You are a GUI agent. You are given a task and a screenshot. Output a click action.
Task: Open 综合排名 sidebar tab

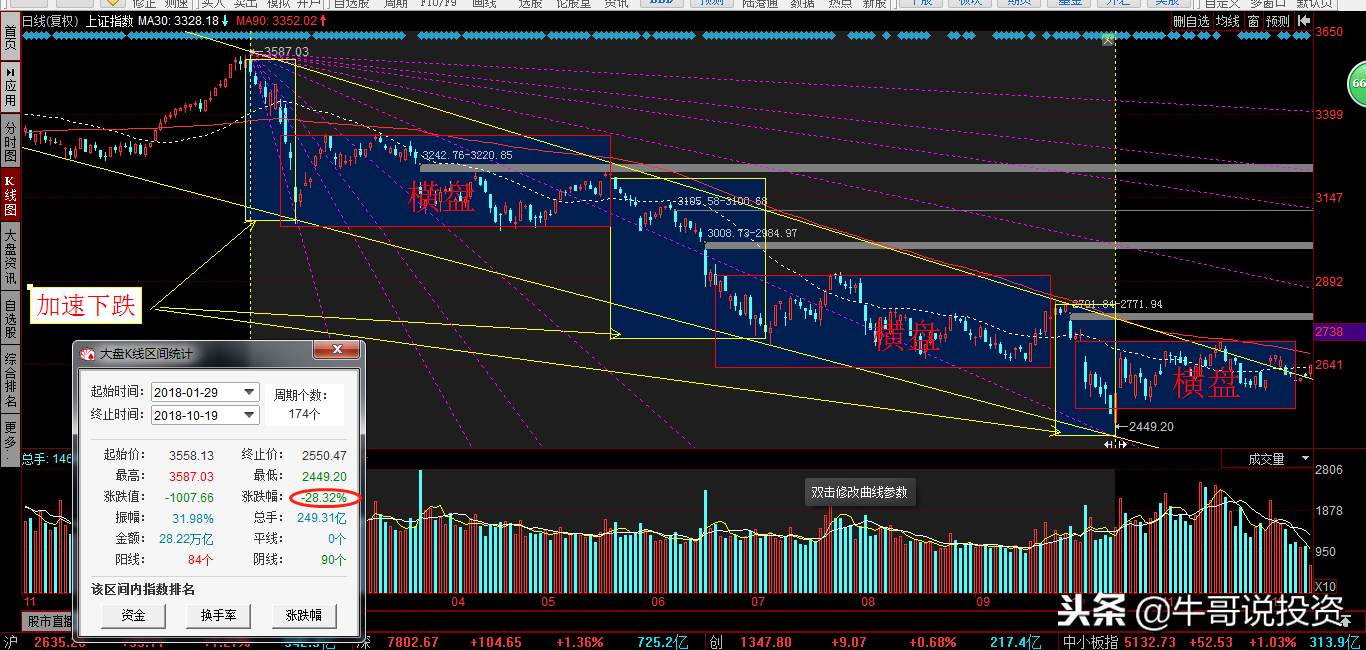pos(10,380)
